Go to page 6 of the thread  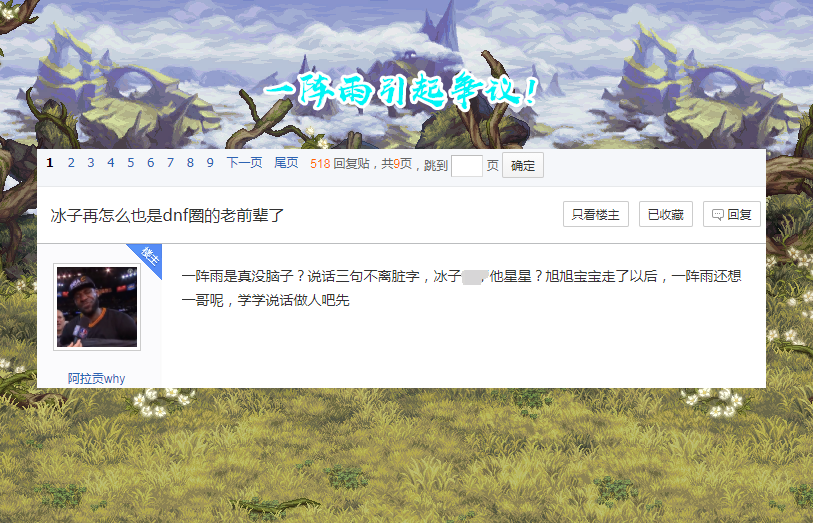coord(150,163)
